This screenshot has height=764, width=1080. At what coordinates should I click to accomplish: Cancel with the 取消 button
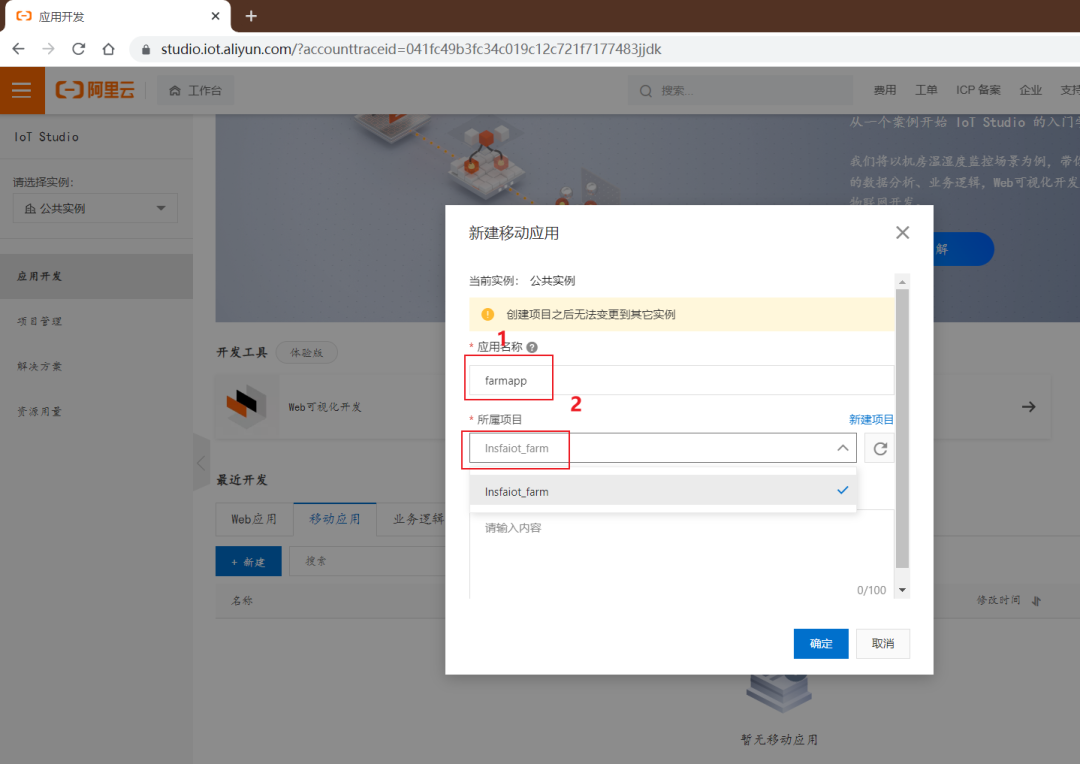click(x=882, y=643)
